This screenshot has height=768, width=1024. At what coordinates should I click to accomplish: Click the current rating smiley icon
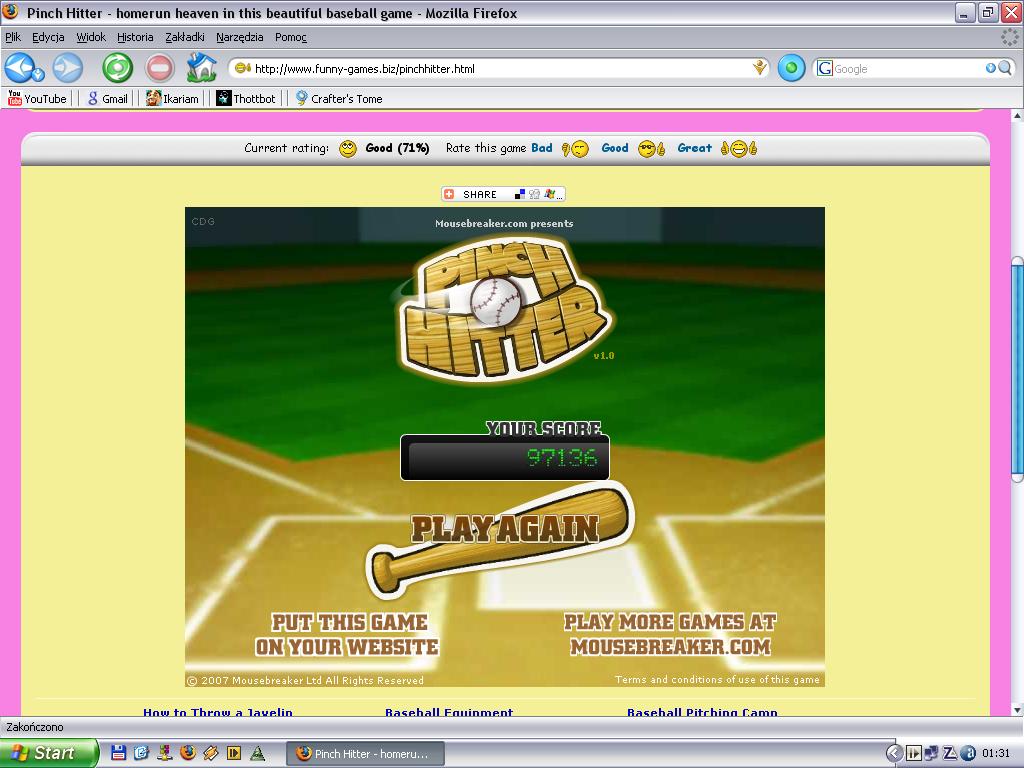348,149
